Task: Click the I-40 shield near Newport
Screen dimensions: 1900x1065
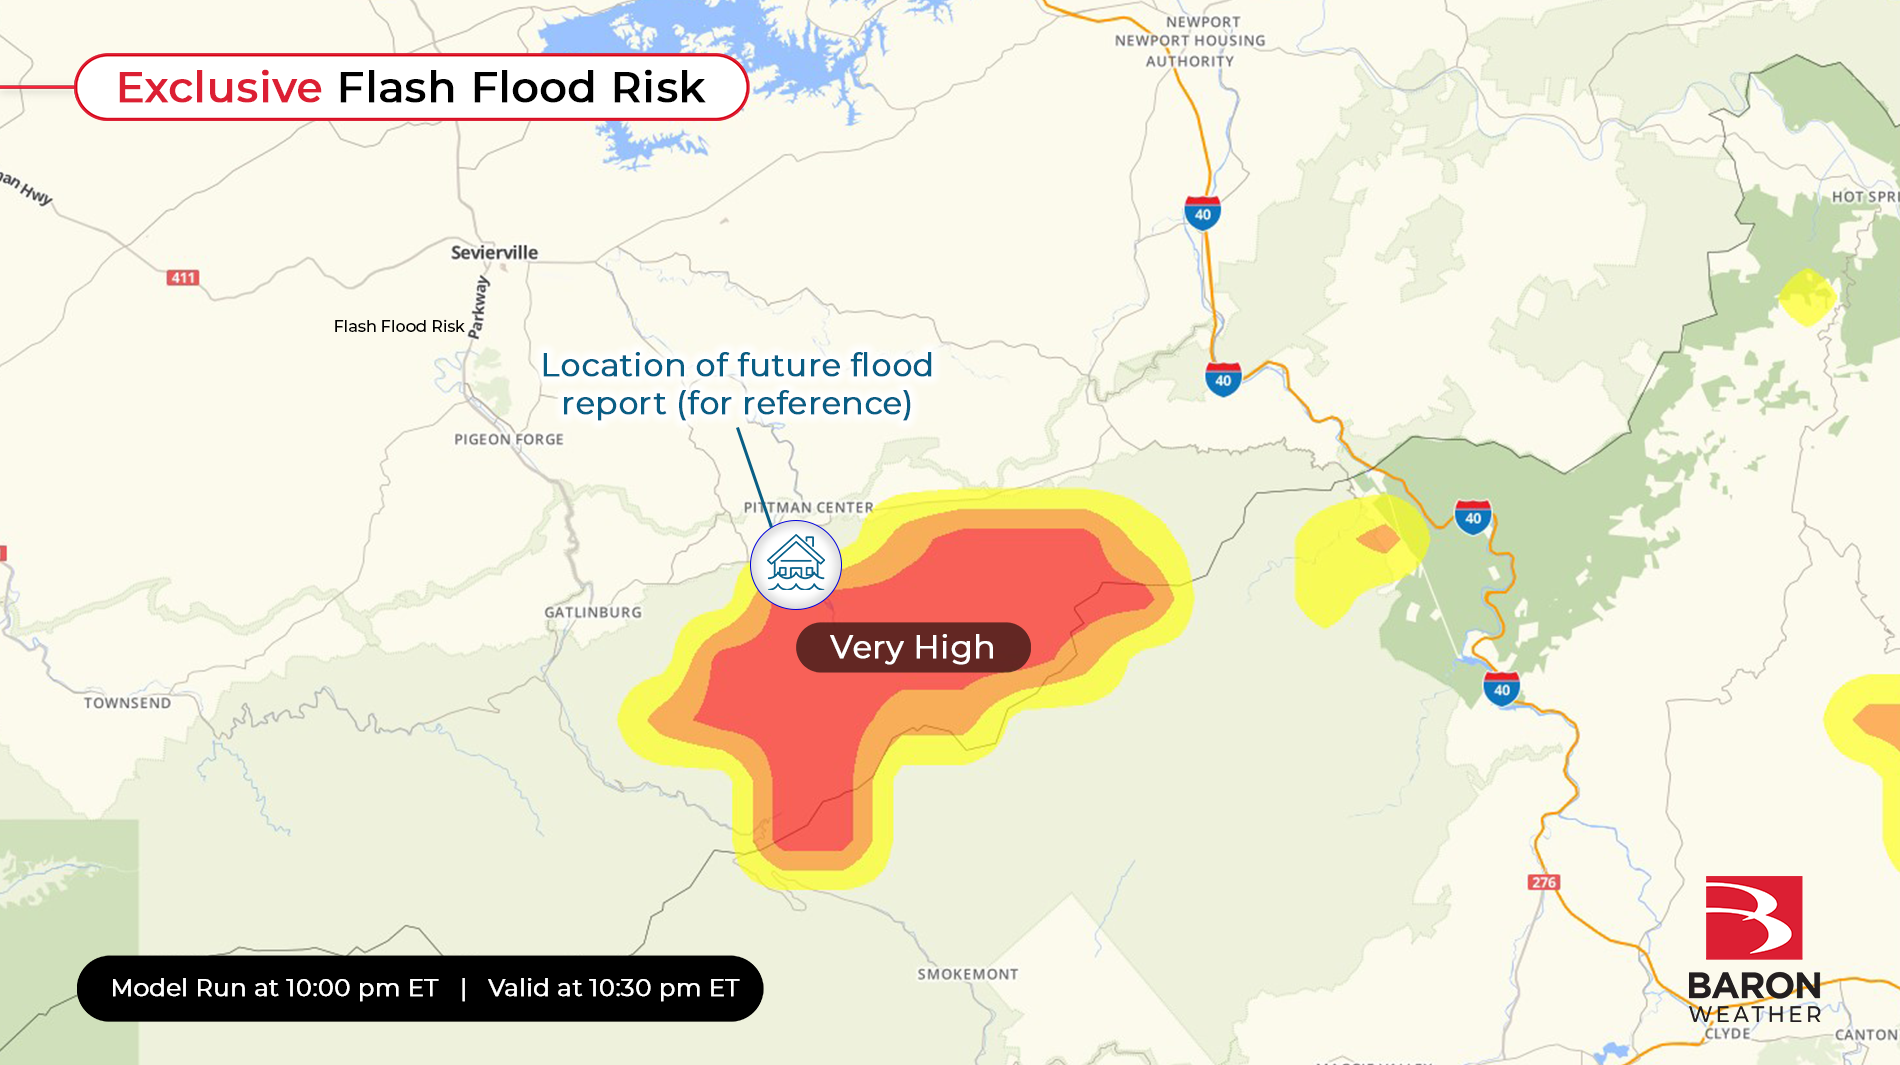Action: [1202, 213]
